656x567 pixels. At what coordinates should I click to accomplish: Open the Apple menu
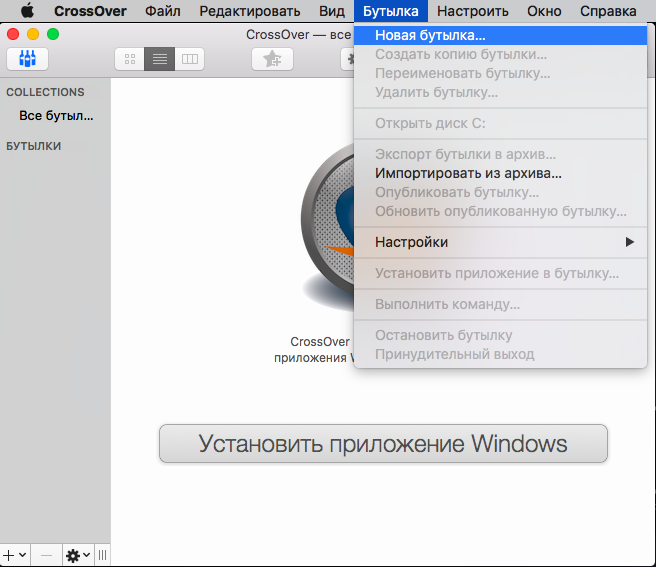pos(27,11)
